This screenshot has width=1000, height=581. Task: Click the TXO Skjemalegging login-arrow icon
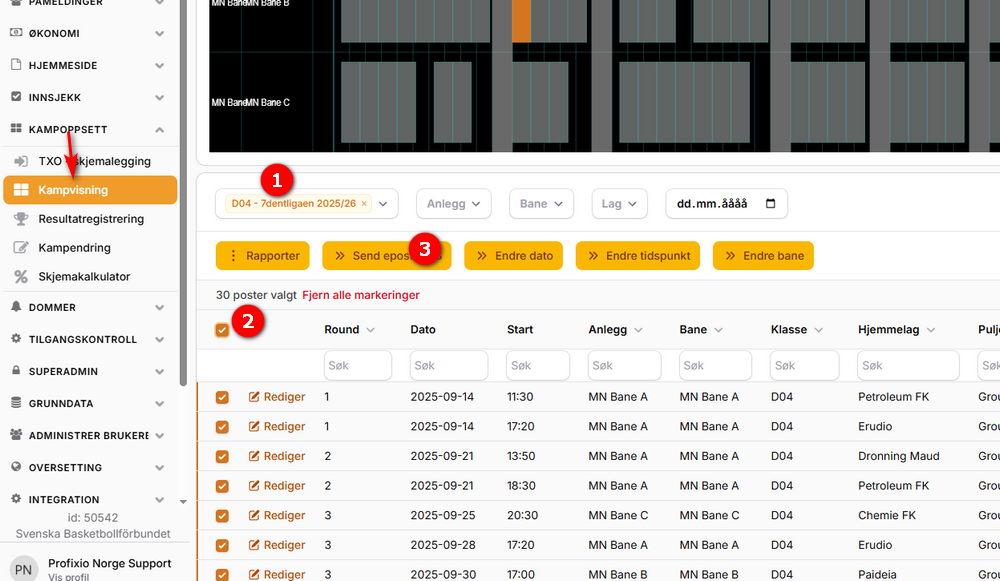(x=21, y=161)
